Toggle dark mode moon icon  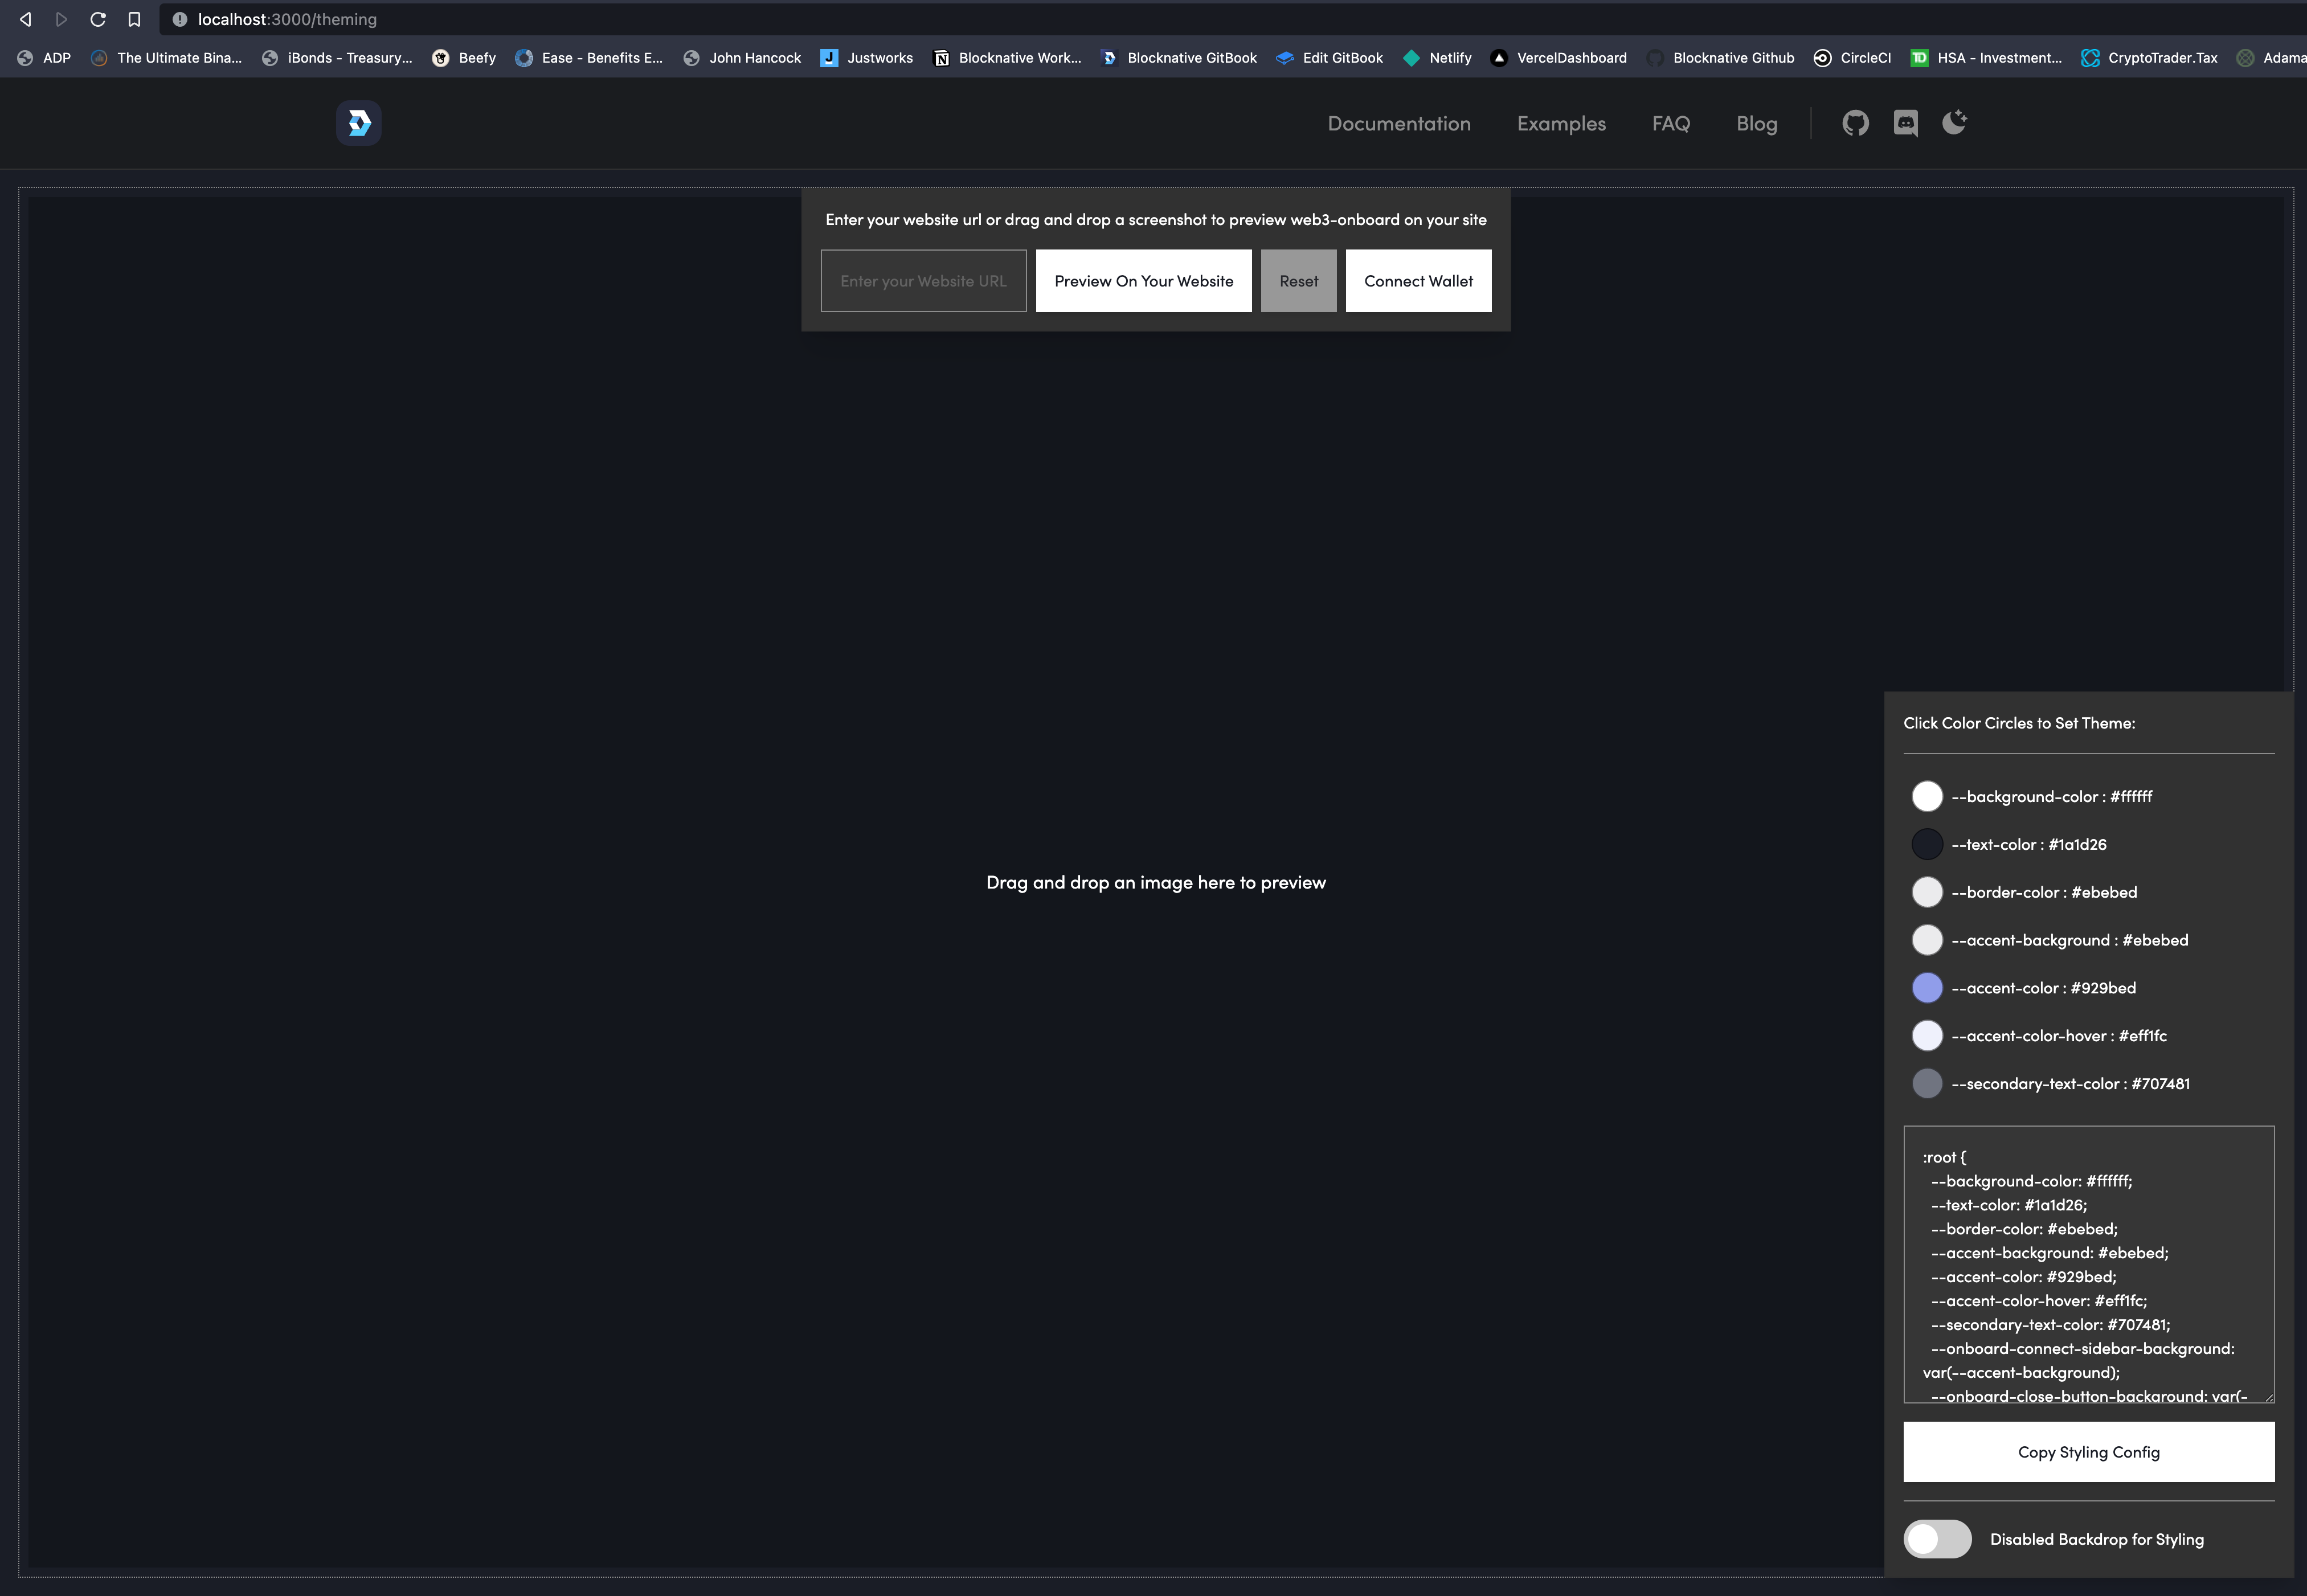click(x=1954, y=122)
